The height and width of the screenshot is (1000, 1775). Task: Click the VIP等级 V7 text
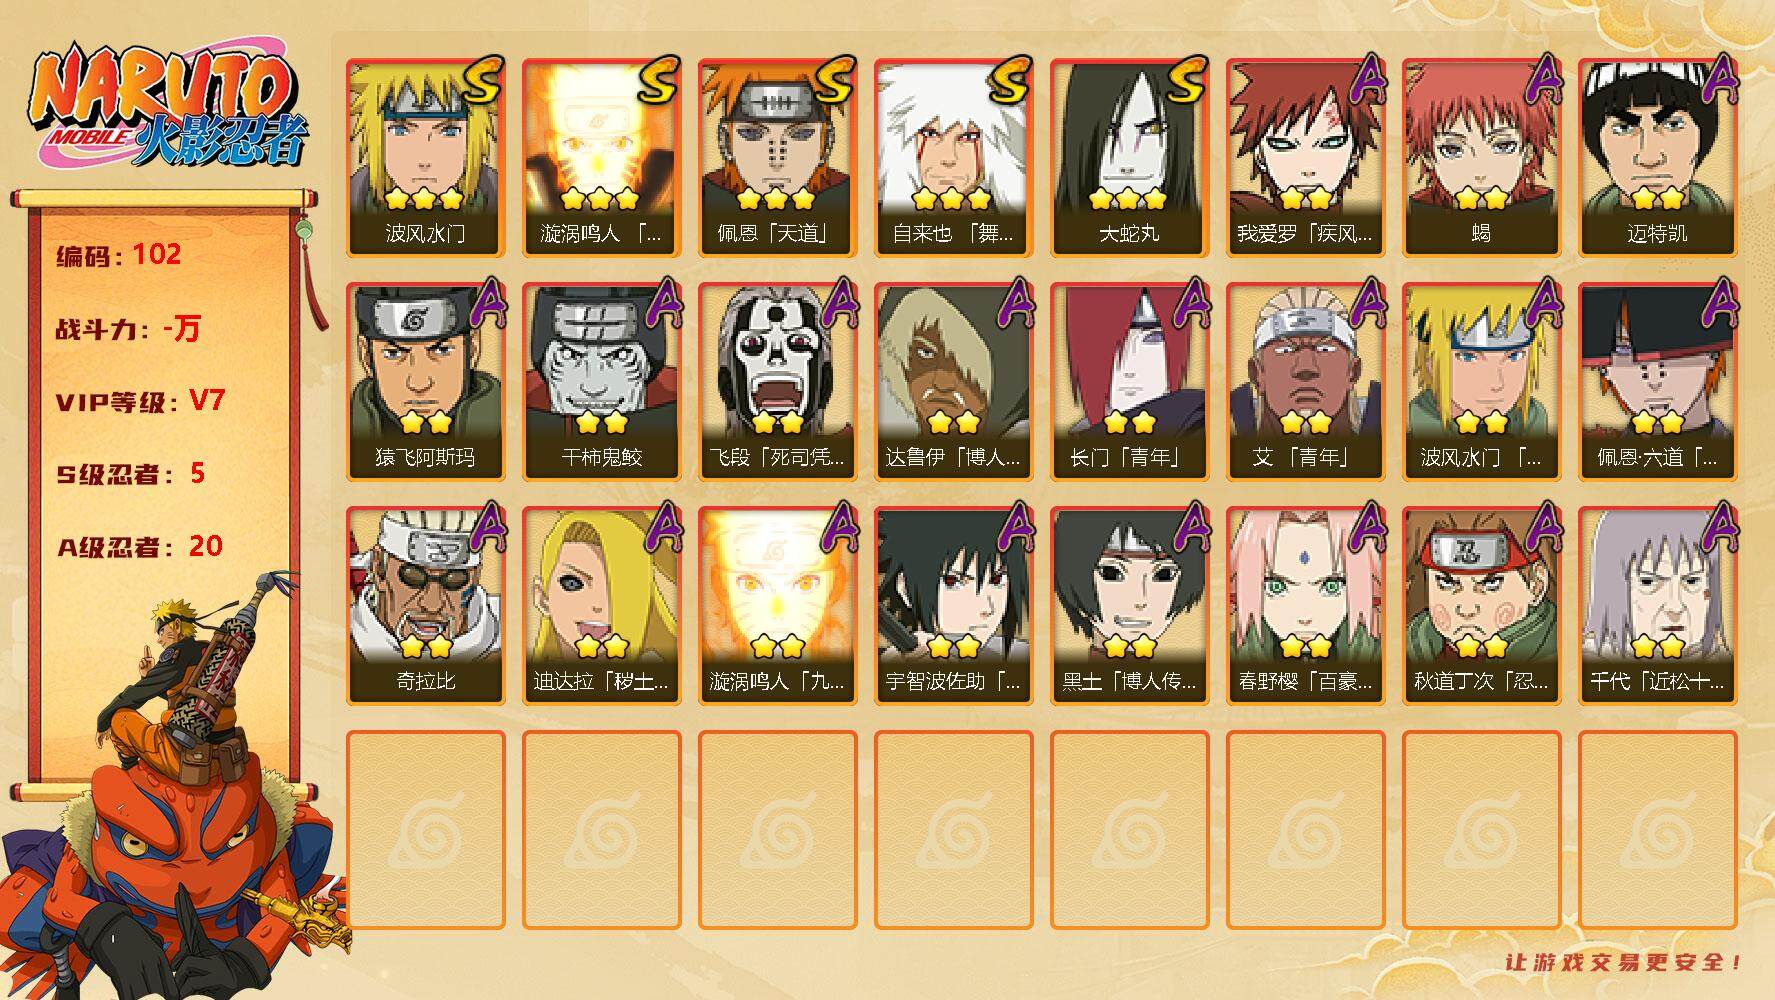click(x=140, y=401)
